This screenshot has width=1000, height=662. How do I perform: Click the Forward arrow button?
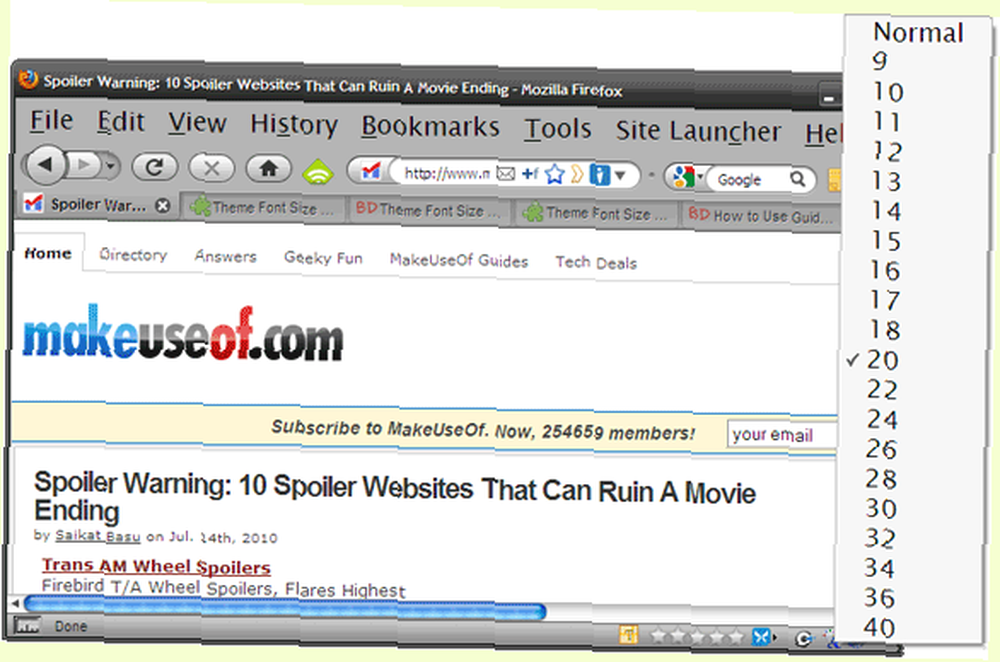coord(84,165)
